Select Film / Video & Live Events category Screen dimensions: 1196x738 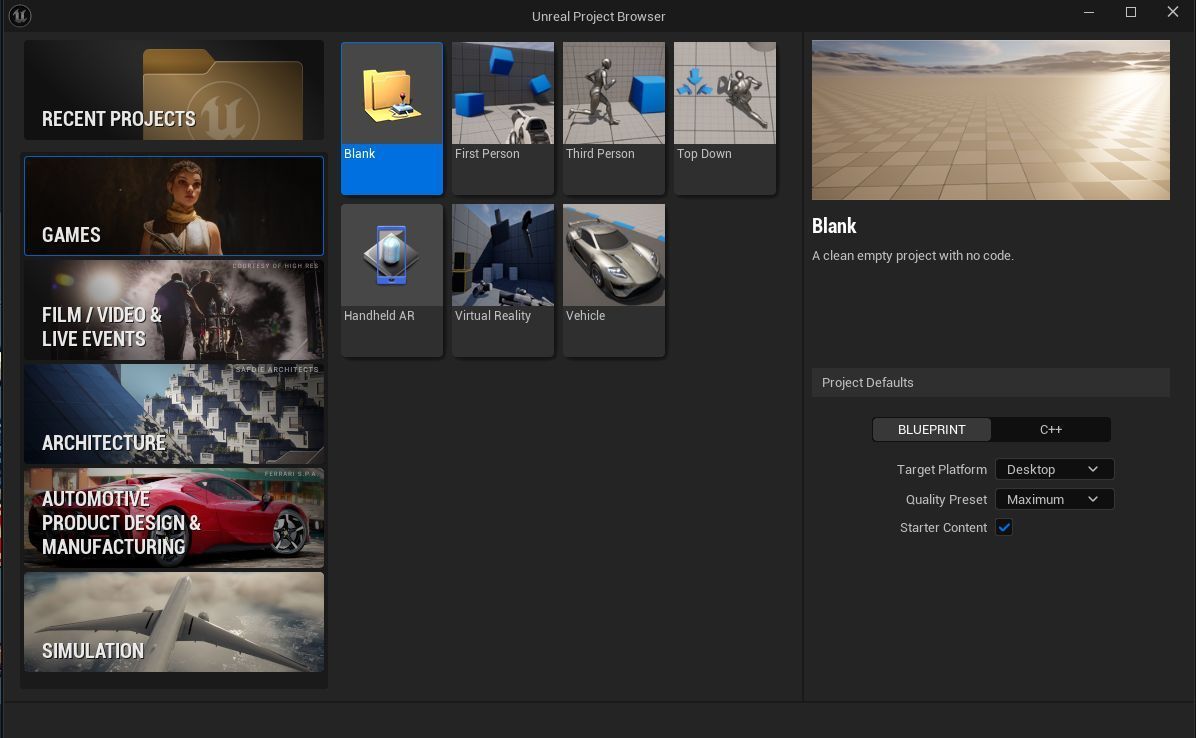pyautogui.click(x=174, y=310)
